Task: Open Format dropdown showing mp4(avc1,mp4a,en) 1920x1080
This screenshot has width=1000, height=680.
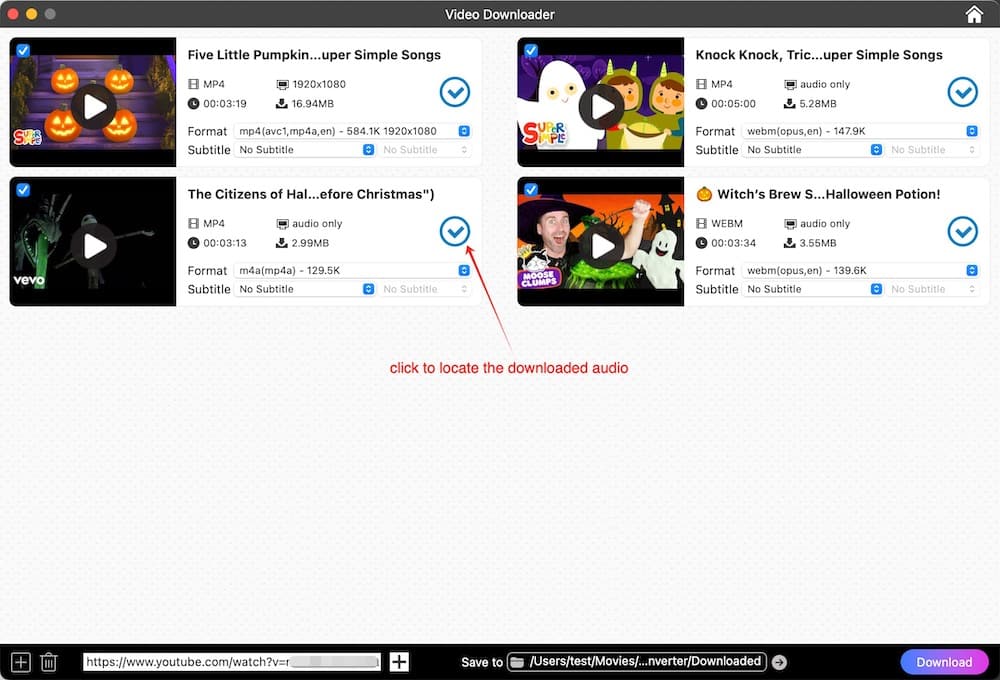Action: click(353, 131)
